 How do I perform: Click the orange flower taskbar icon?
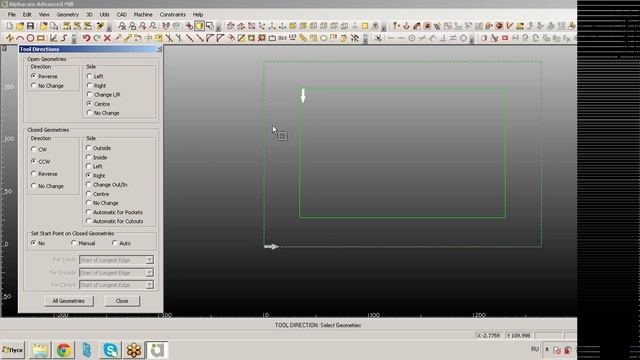click(x=134, y=350)
